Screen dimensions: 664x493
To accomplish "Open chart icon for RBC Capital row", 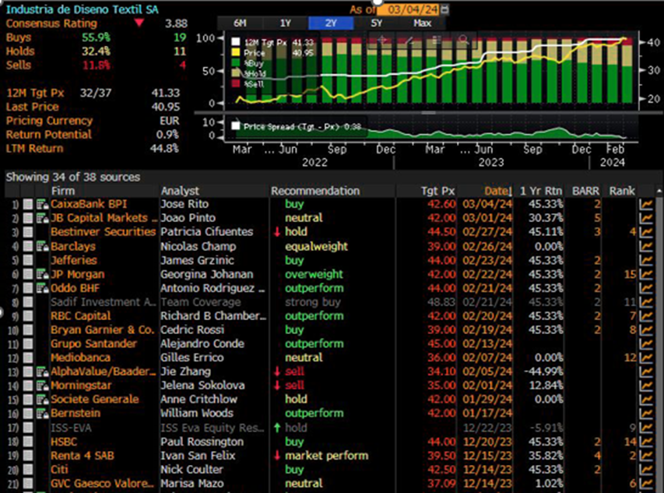I will (x=646, y=316).
